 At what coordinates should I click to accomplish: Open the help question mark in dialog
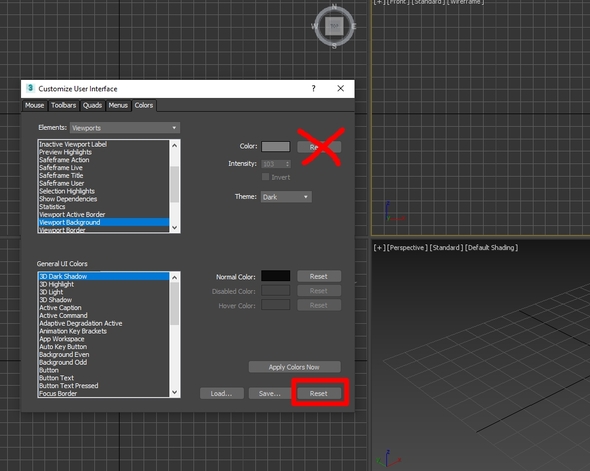pos(313,88)
